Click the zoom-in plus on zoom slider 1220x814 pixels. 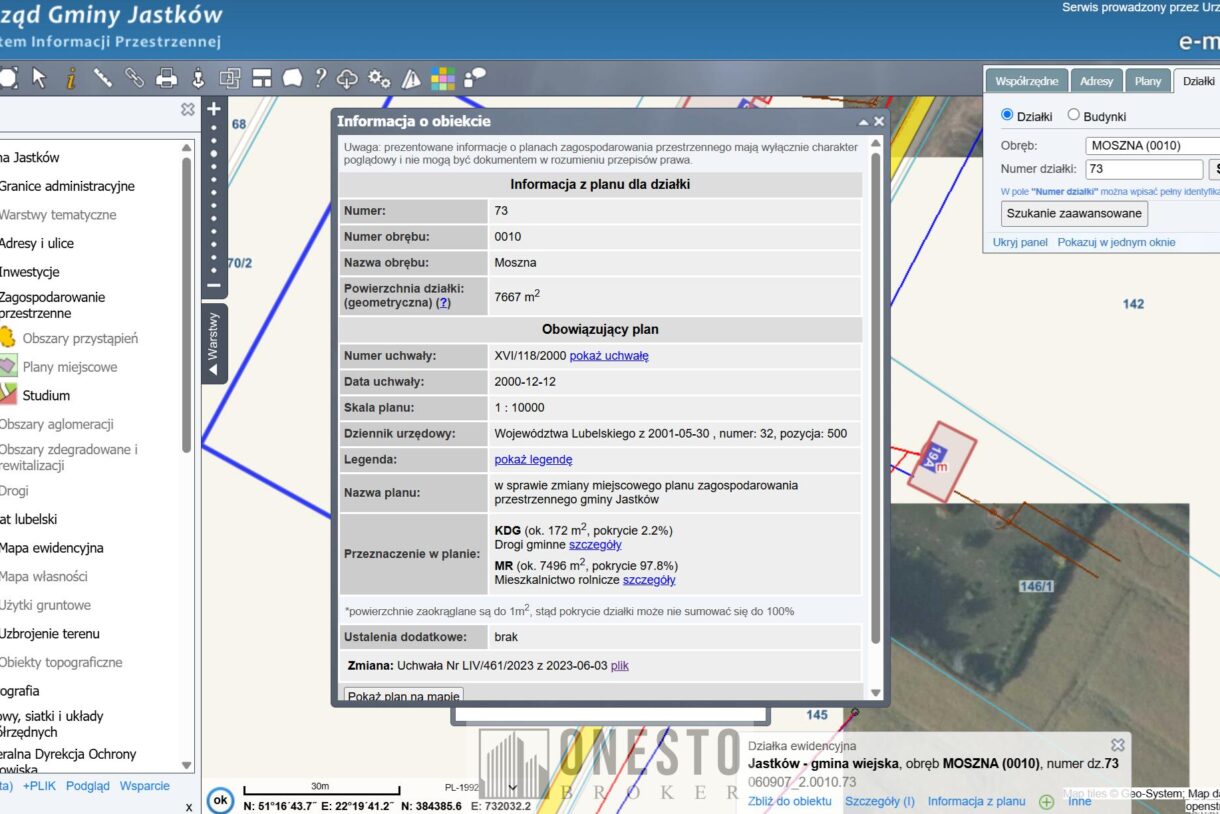[x=213, y=109]
